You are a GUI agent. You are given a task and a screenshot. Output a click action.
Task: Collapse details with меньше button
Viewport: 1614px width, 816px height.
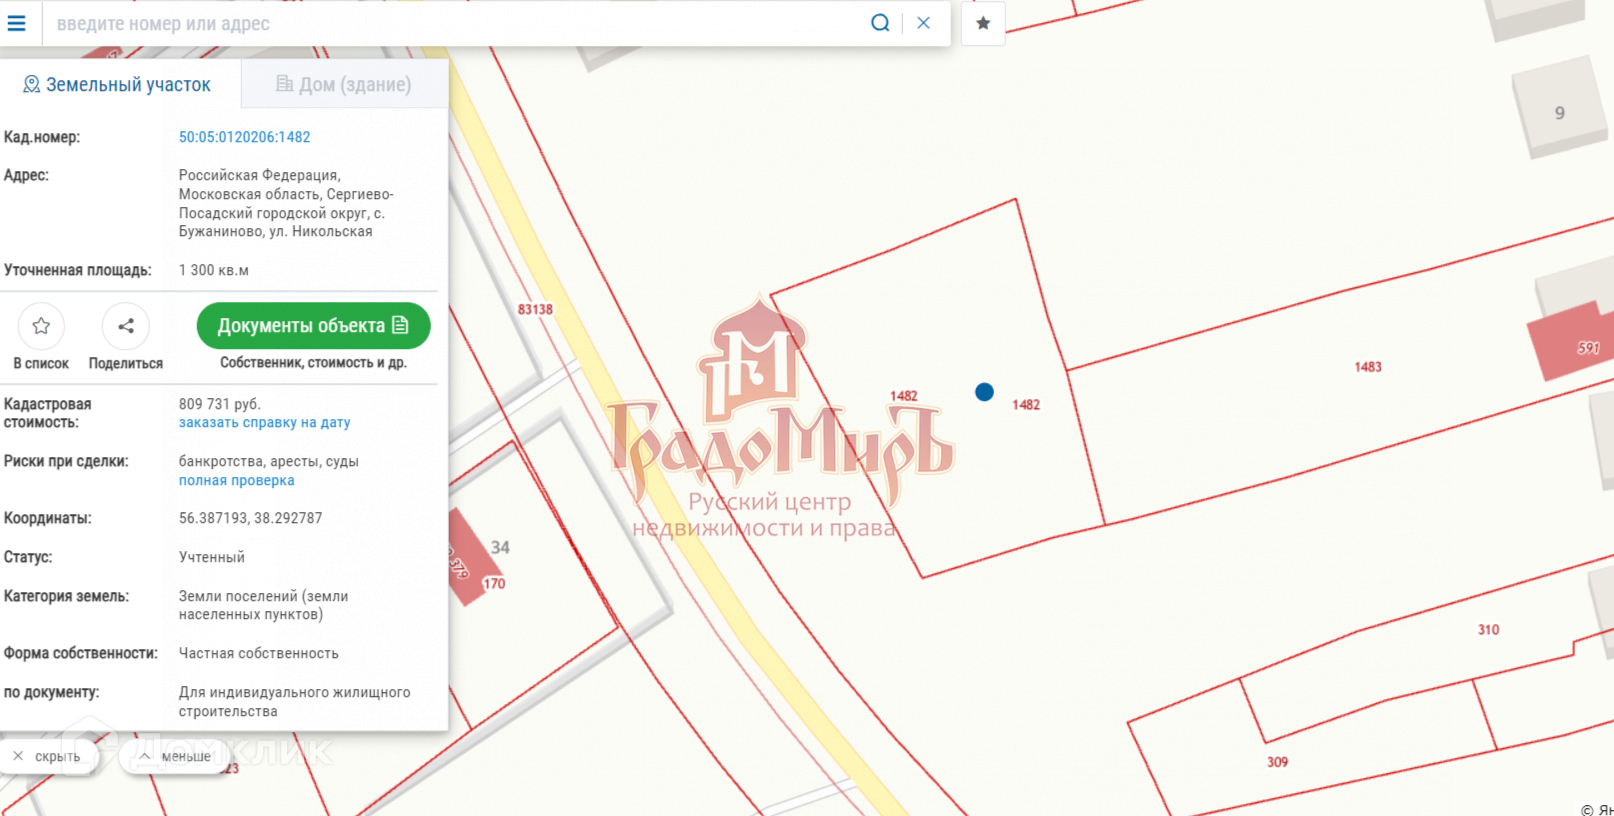[175, 757]
